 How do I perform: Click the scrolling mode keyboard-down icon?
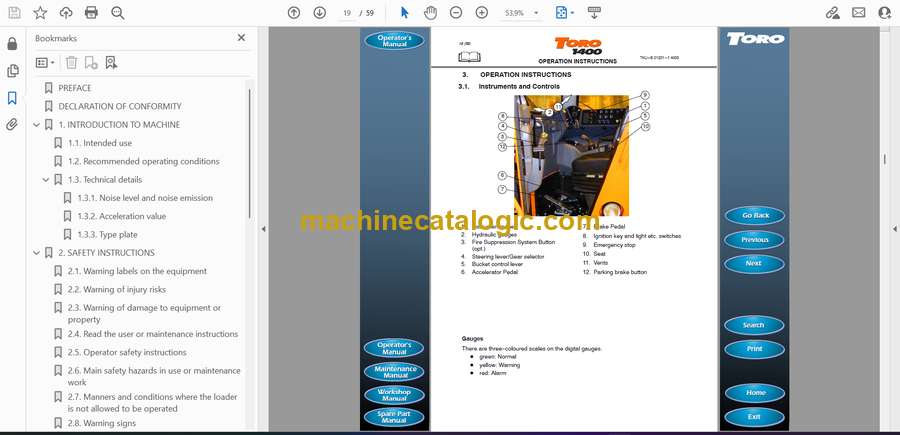594,13
